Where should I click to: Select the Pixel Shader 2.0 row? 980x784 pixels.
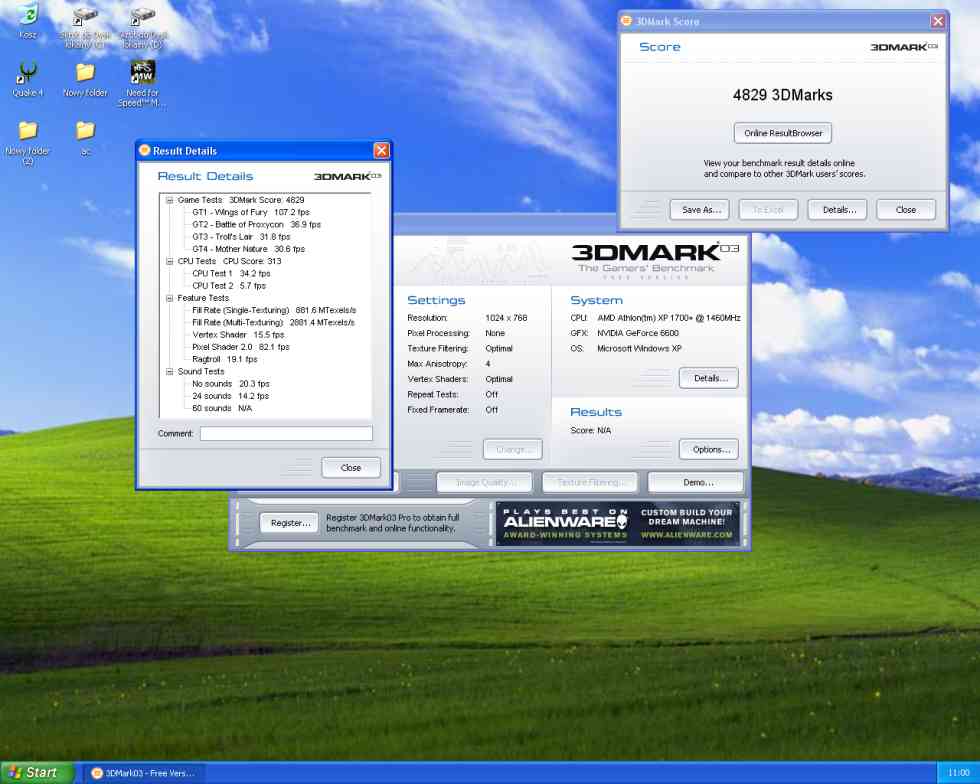(x=241, y=347)
